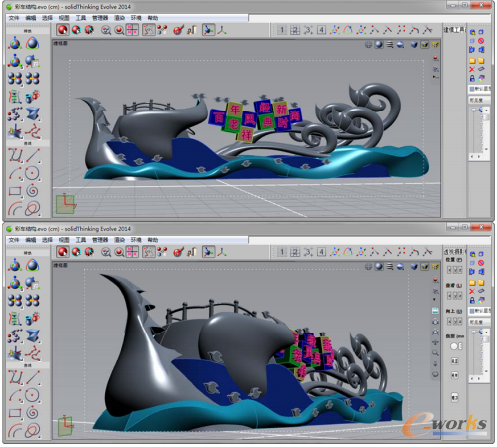Select the red points path tool in bottom window palette
This screenshot has height=447, width=497.
[x=33, y=354]
